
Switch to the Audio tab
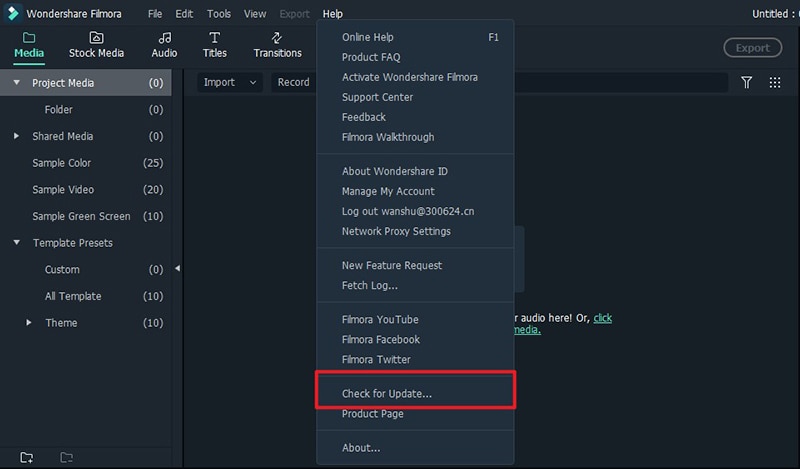(x=164, y=45)
